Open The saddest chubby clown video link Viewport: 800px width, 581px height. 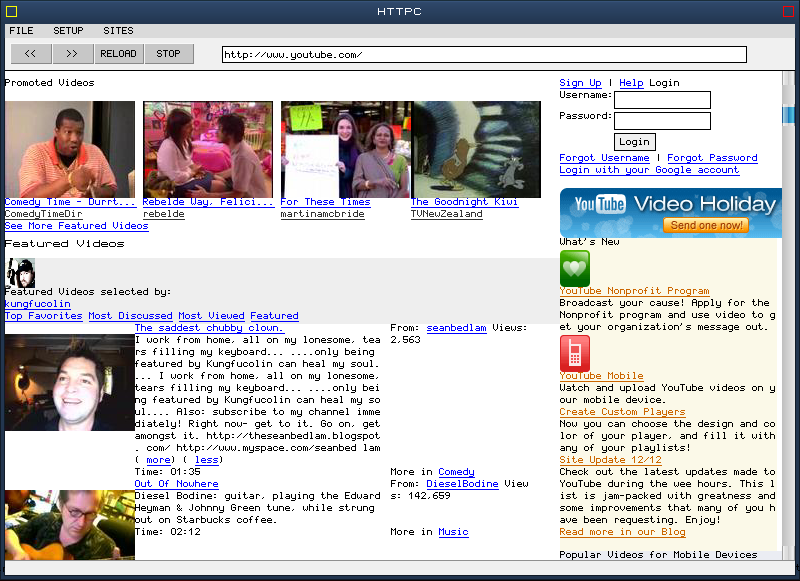point(209,328)
